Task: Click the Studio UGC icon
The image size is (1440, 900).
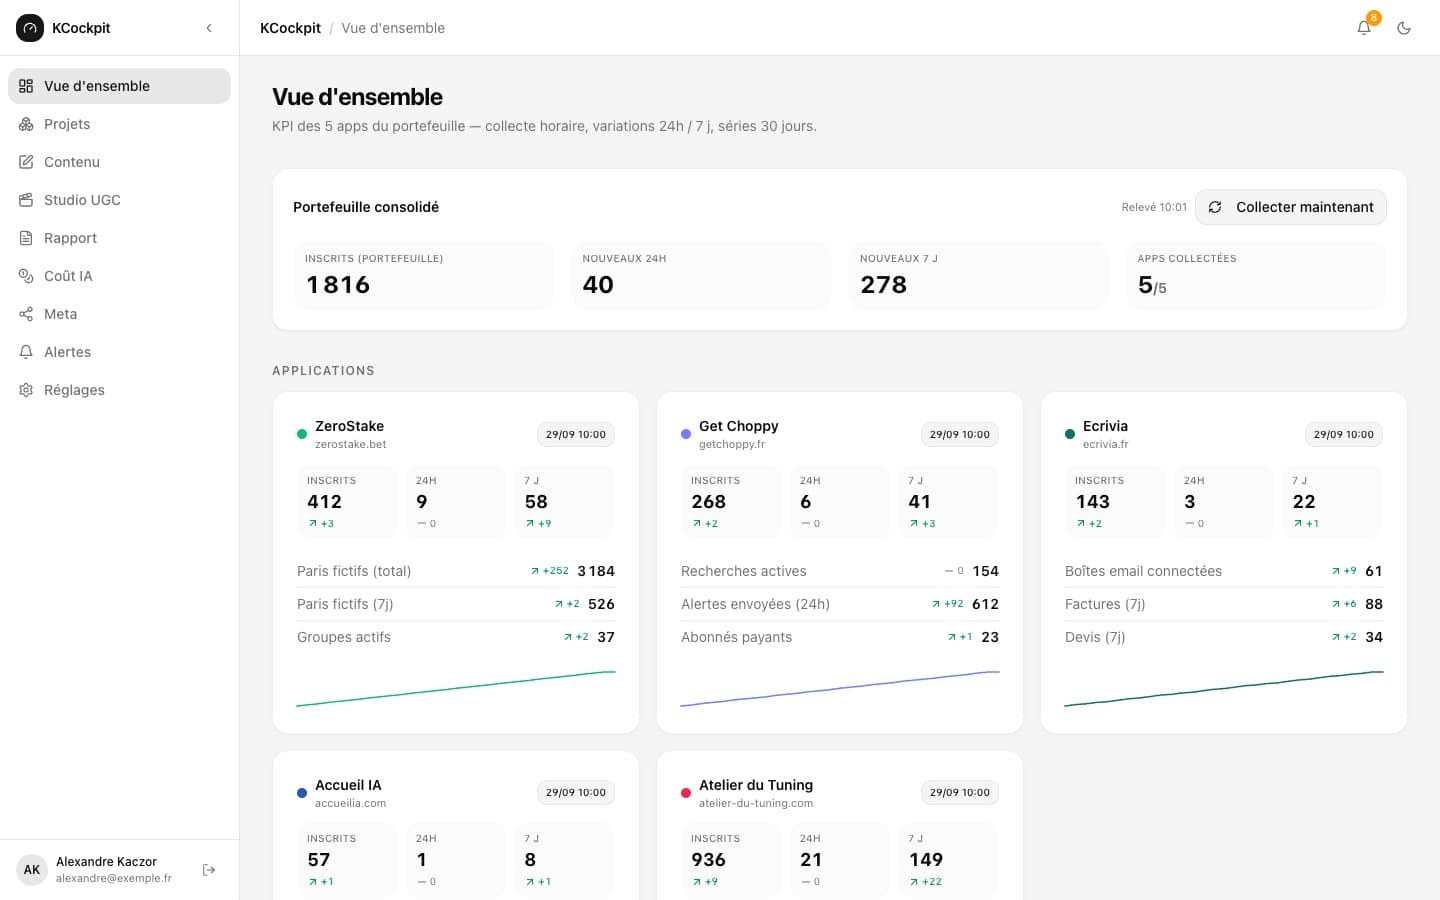Action: (26, 200)
